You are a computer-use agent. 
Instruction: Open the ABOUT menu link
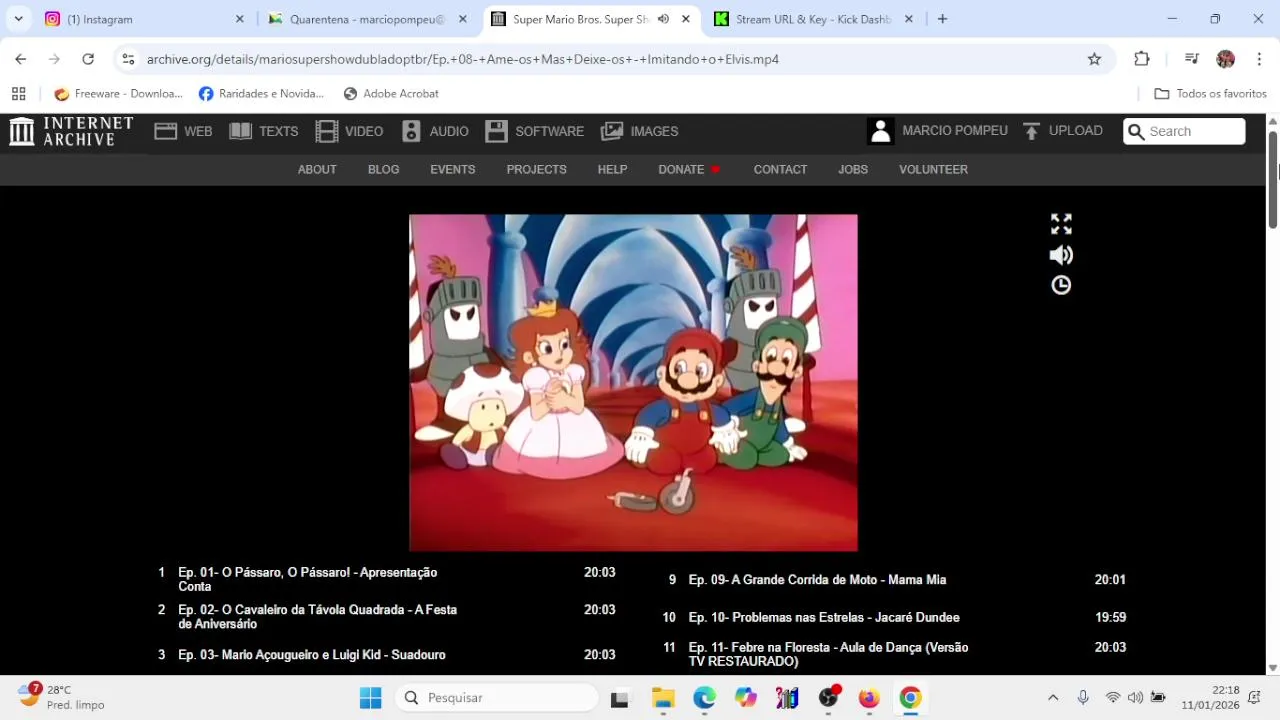(317, 170)
